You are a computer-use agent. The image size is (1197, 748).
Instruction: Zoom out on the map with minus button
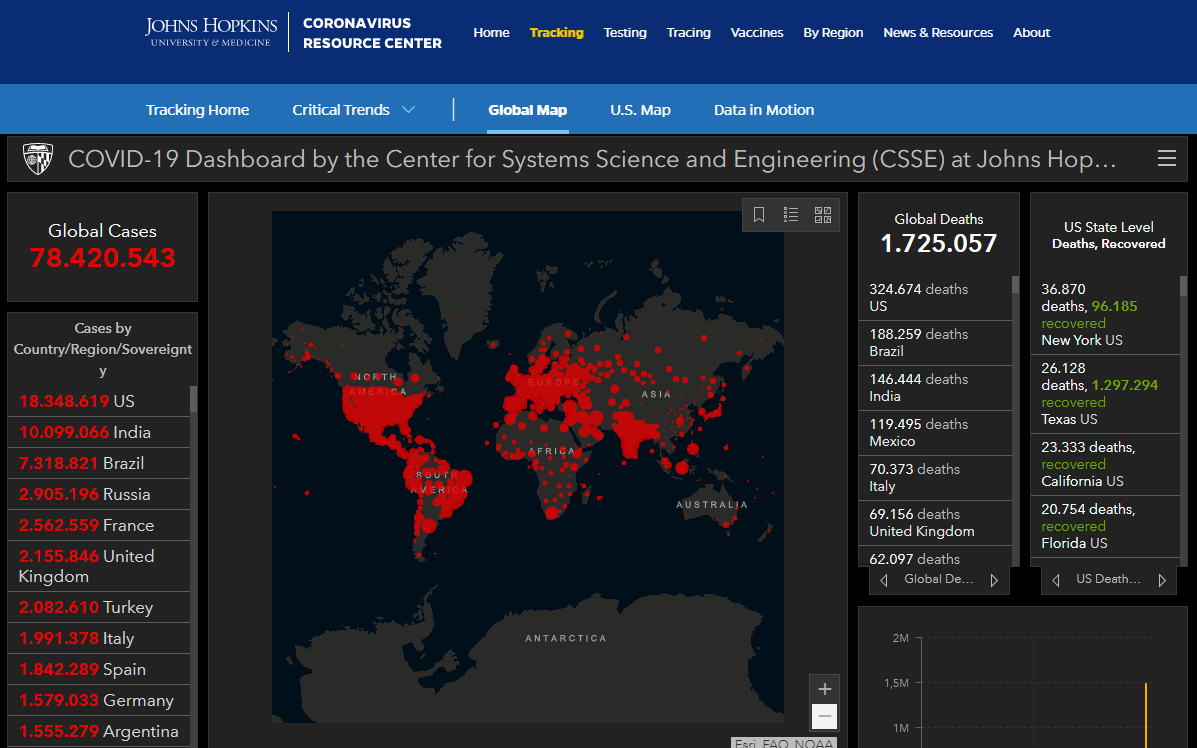[824, 717]
